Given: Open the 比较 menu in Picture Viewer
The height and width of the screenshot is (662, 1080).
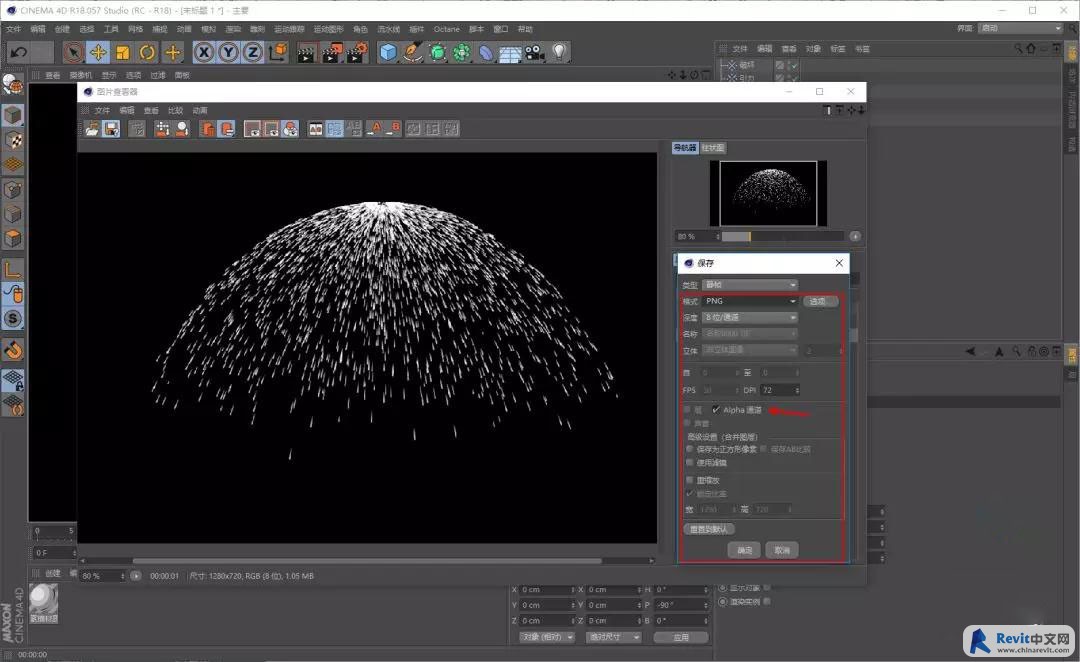Looking at the screenshot, I should point(176,110).
